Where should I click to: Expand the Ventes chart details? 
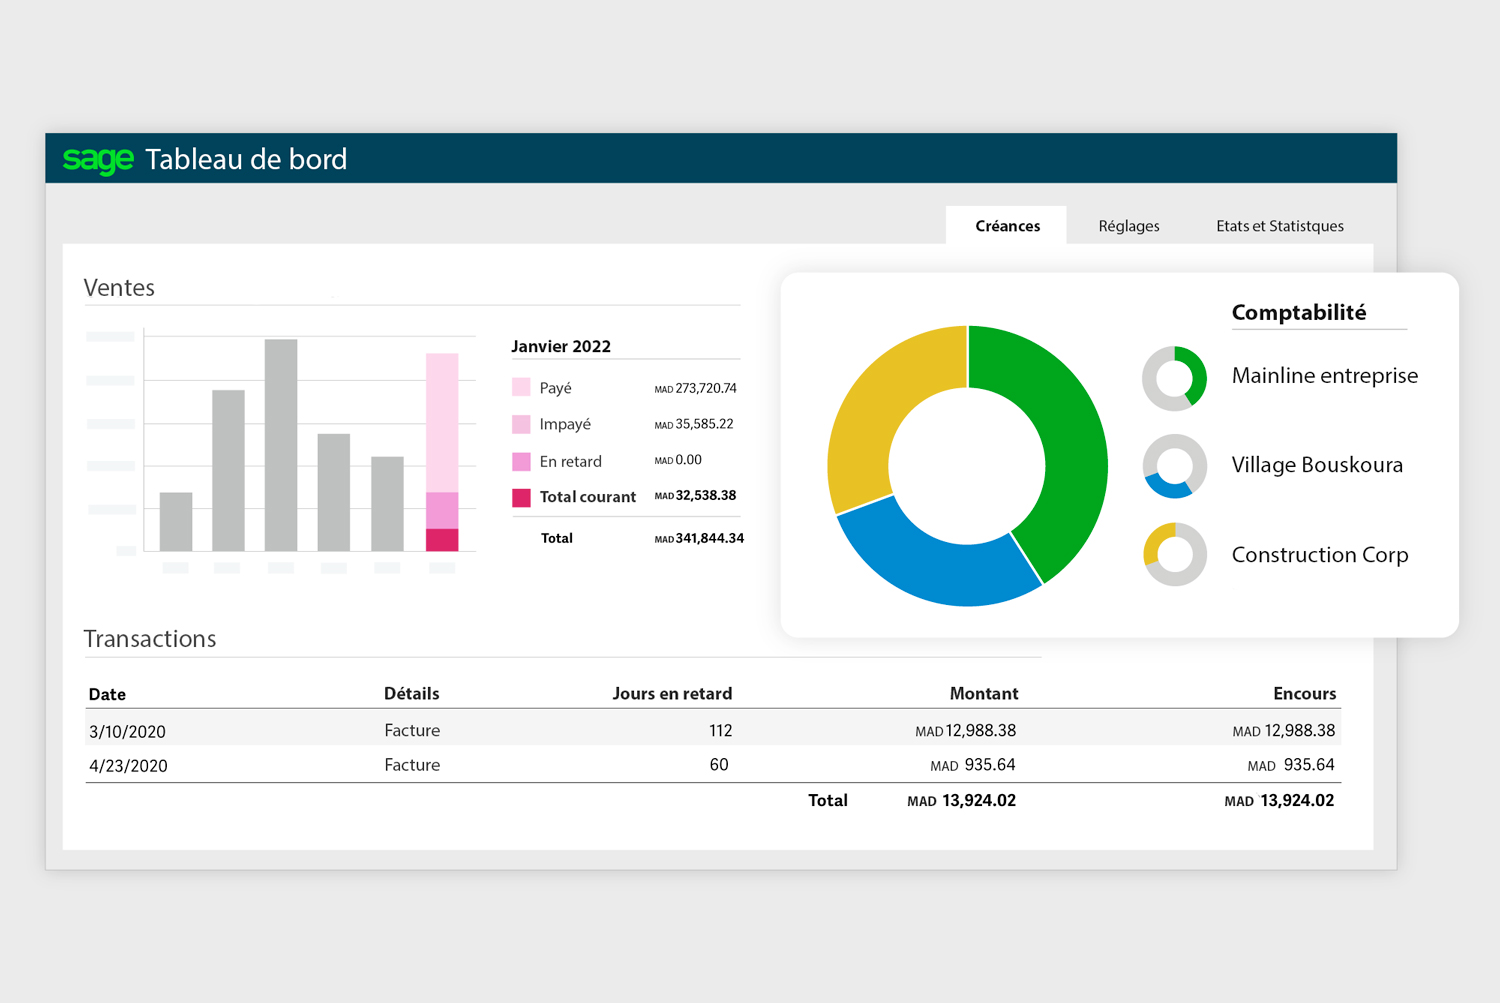click(x=119, y=288)
